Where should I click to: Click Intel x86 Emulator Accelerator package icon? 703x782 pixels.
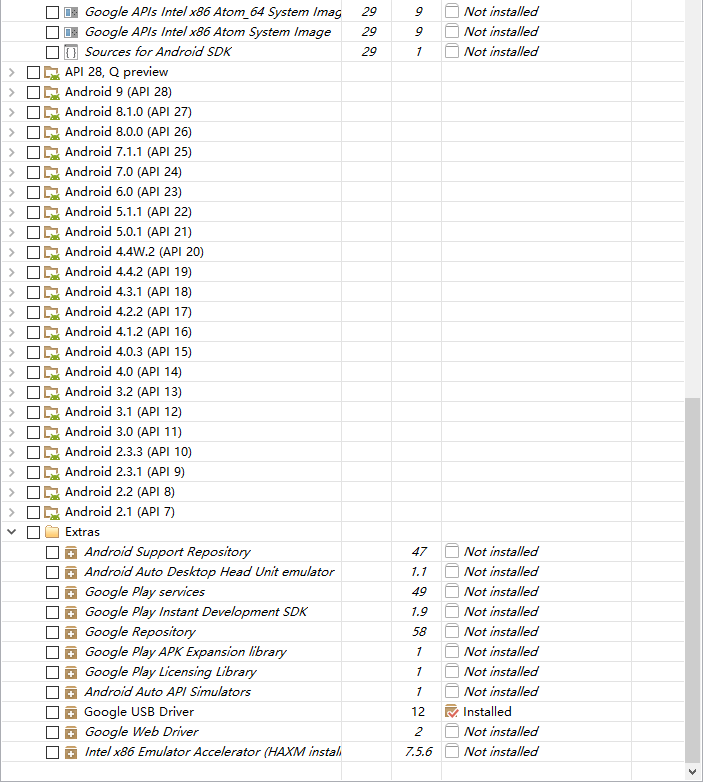tap(71, 752)
